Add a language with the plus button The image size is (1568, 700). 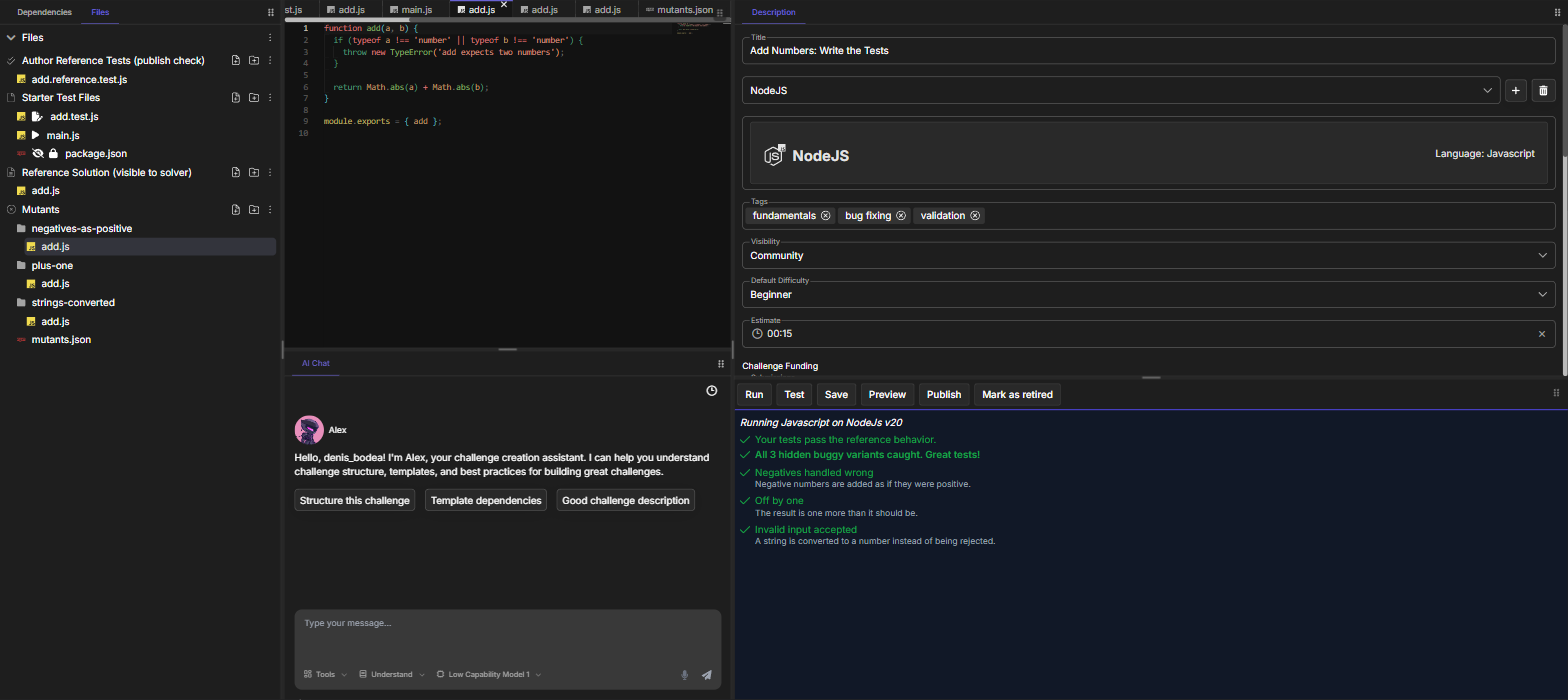(1516, 91)
